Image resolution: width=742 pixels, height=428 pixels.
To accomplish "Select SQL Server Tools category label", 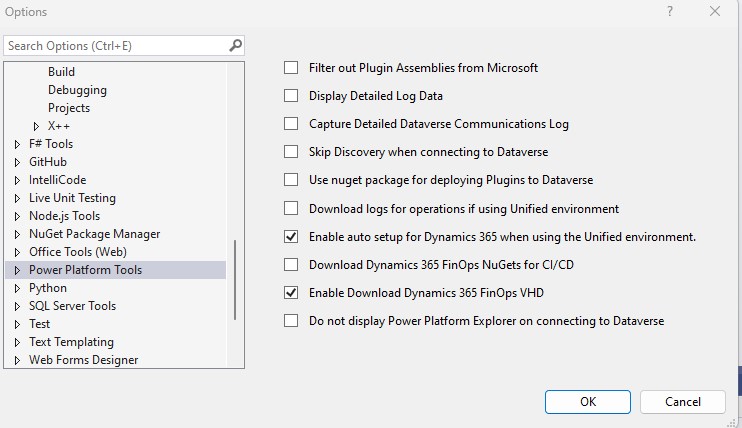I will pyautogui.click(x=72, y=306).
